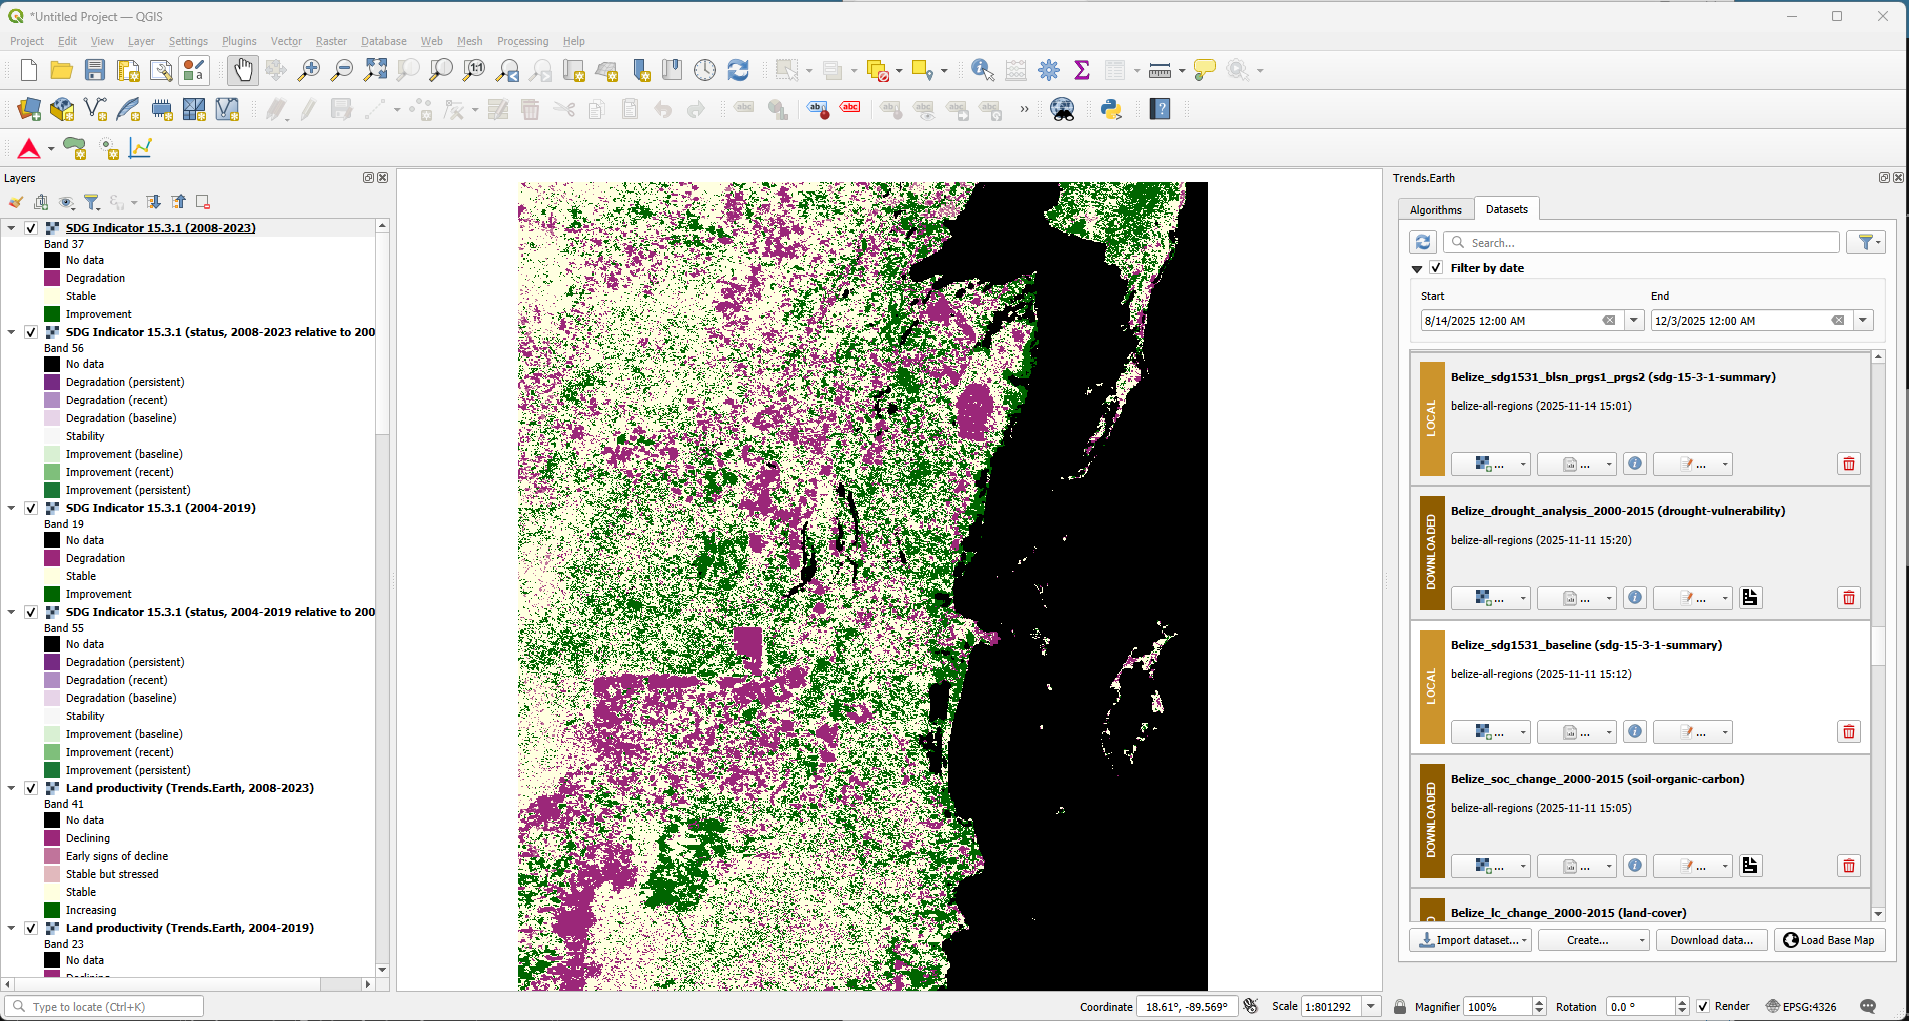Click the EPSG:4326 CRS button
Screen dimensions: 1909x1021
[x=1801, y=1007]
